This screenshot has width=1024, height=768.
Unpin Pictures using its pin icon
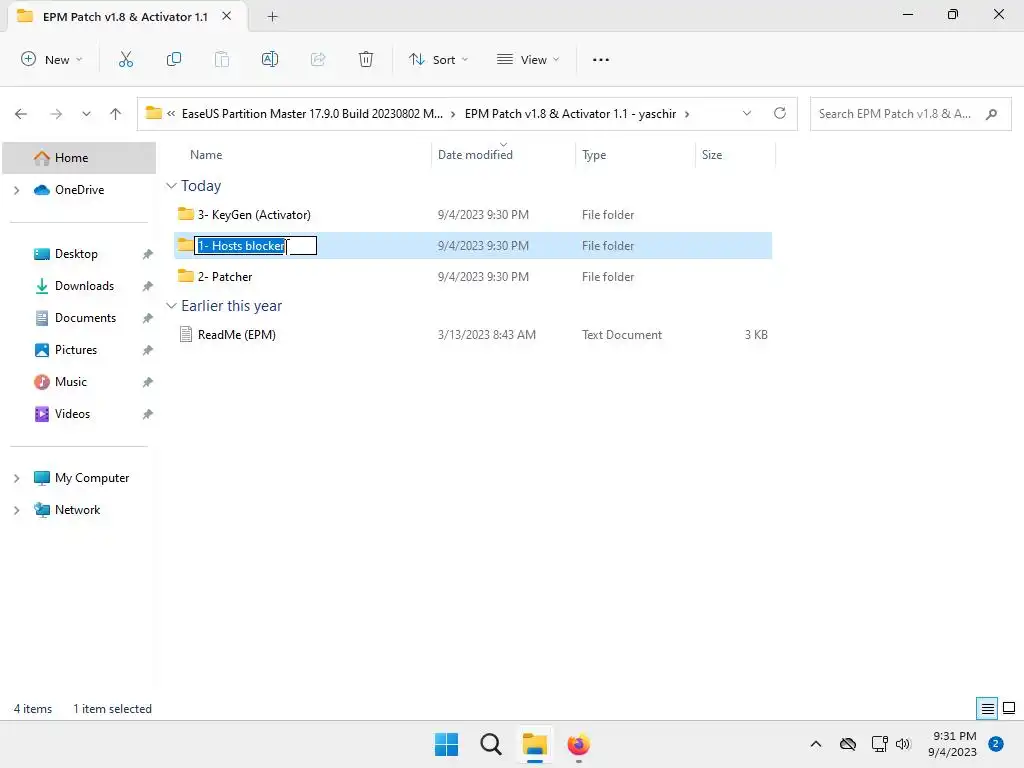coord(148,350)
